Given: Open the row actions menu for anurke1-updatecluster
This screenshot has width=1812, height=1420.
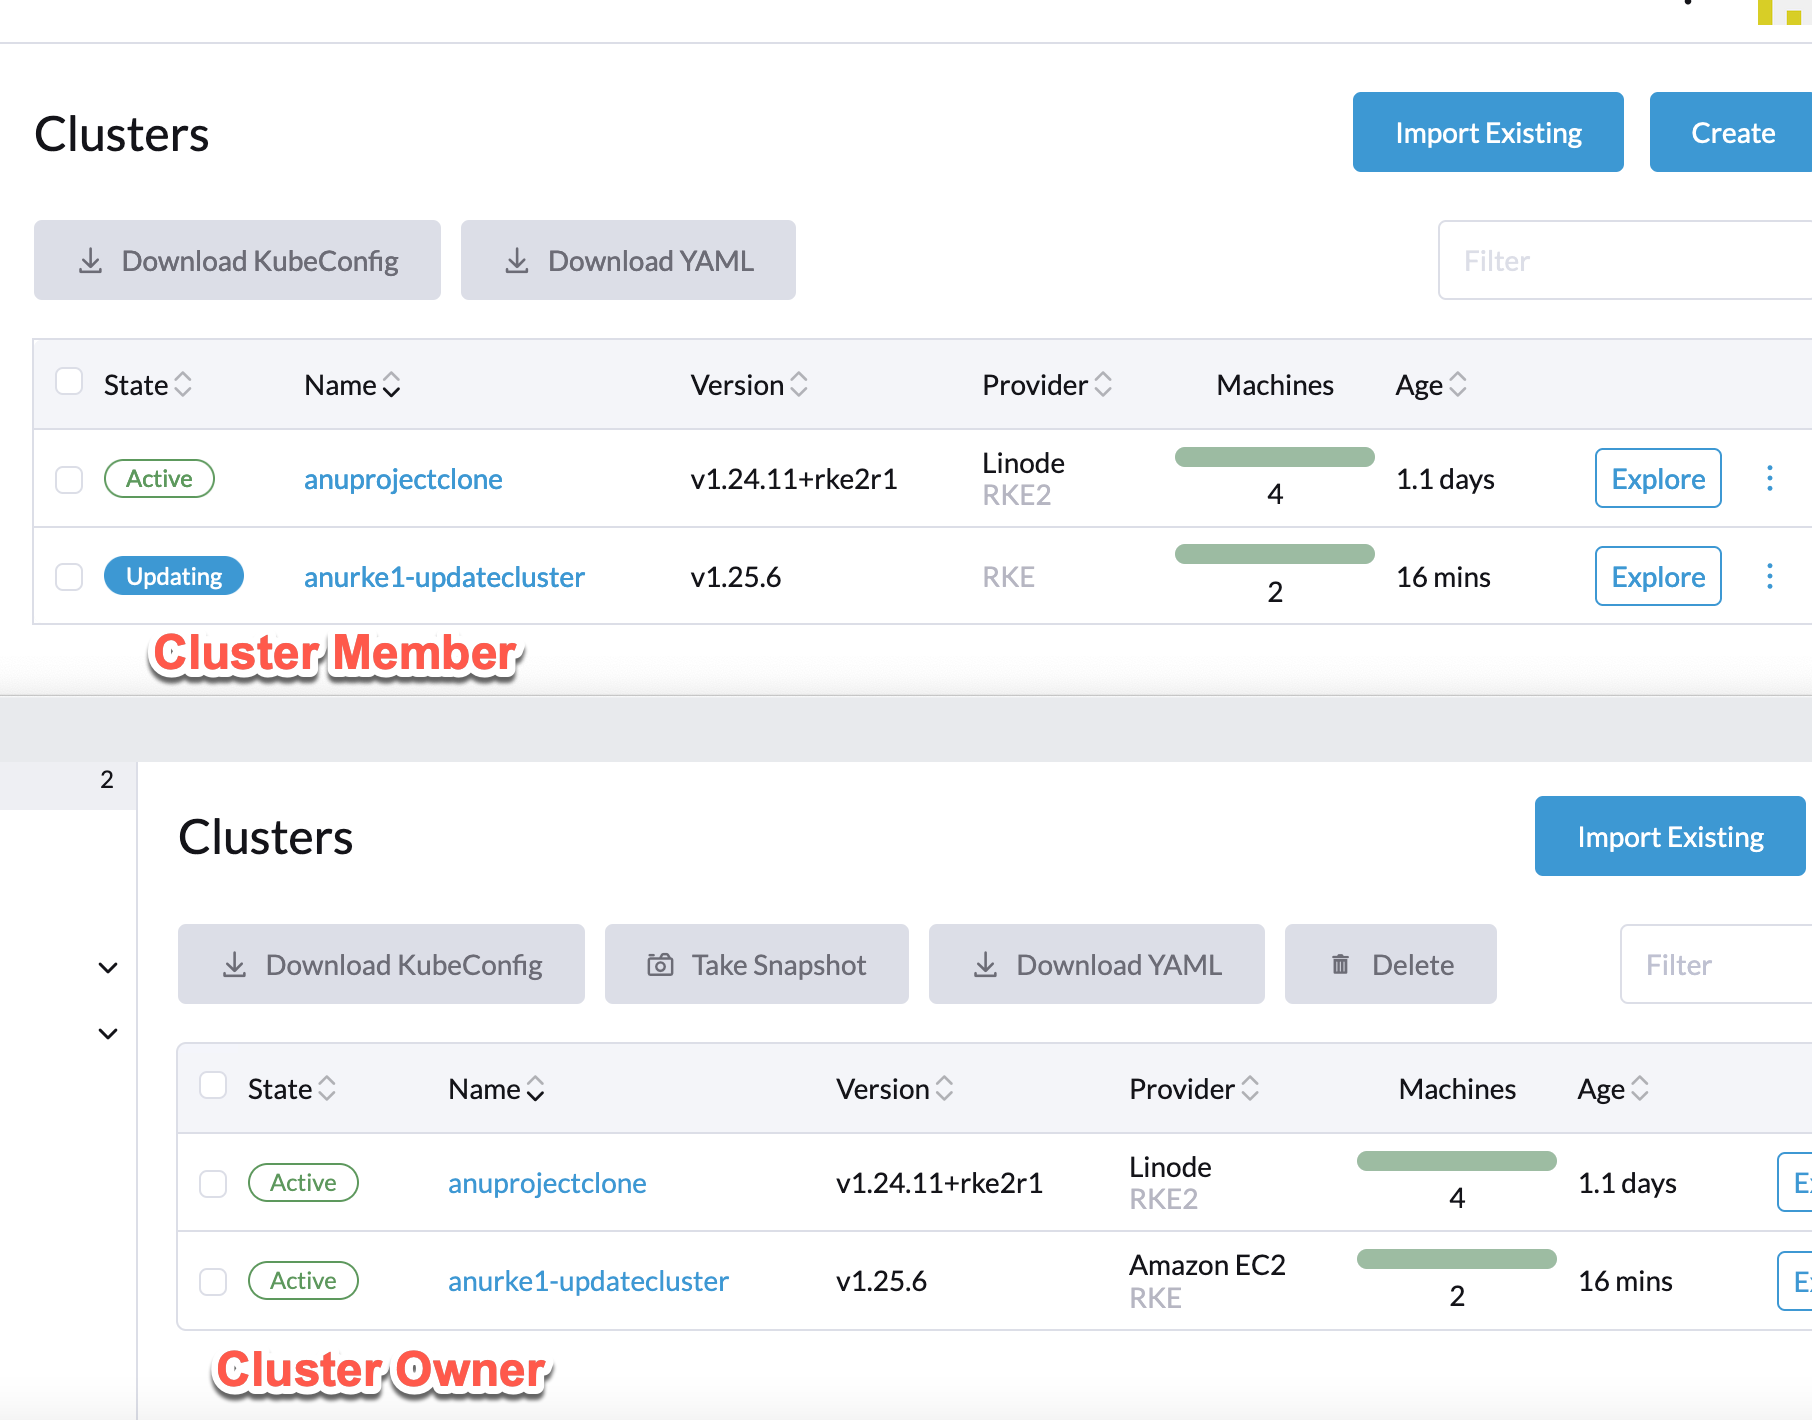Looking at the screenshot, I should 1769,576.
